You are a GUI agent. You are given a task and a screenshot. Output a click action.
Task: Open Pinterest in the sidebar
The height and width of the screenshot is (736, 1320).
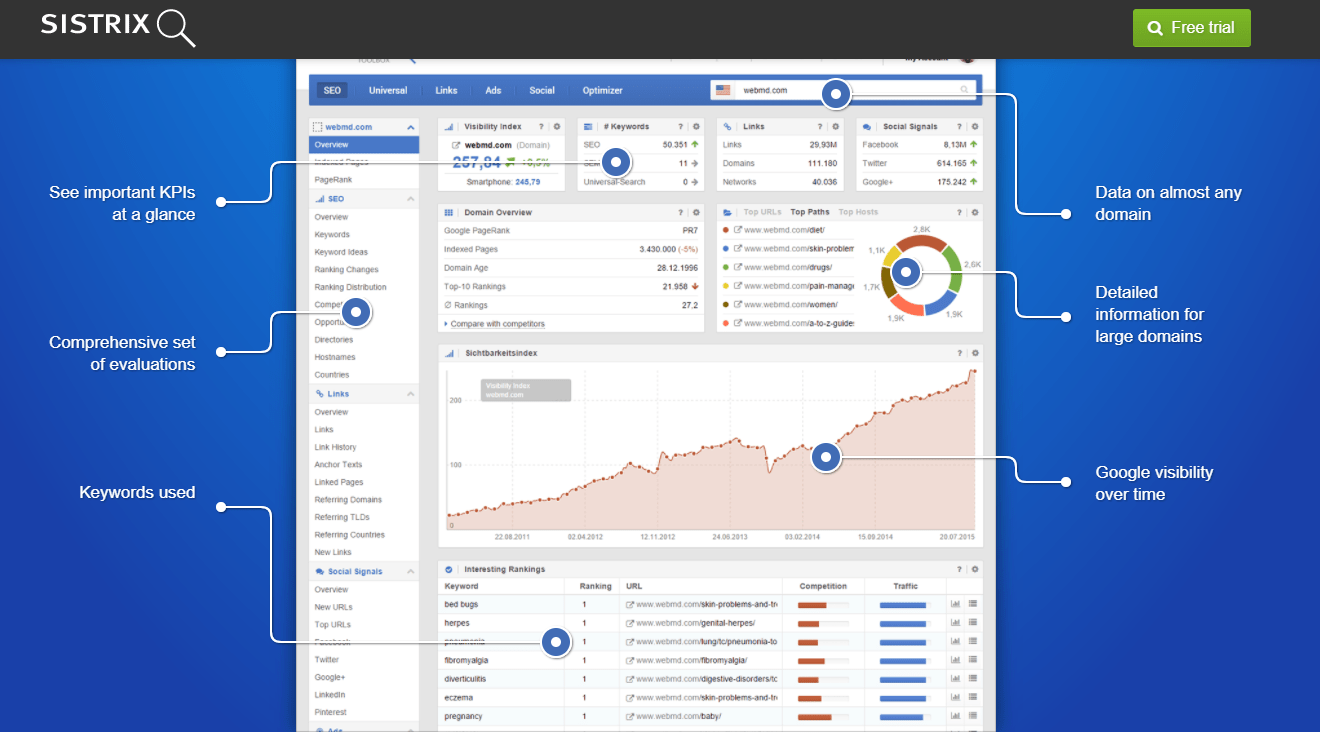(330, 713)
